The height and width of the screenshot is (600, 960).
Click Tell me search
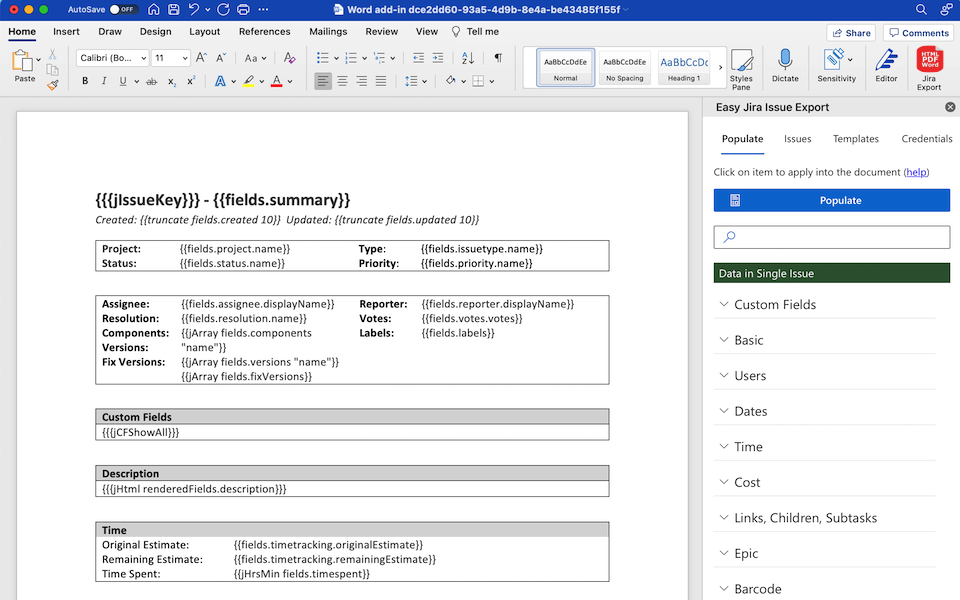tap(476, 31)
